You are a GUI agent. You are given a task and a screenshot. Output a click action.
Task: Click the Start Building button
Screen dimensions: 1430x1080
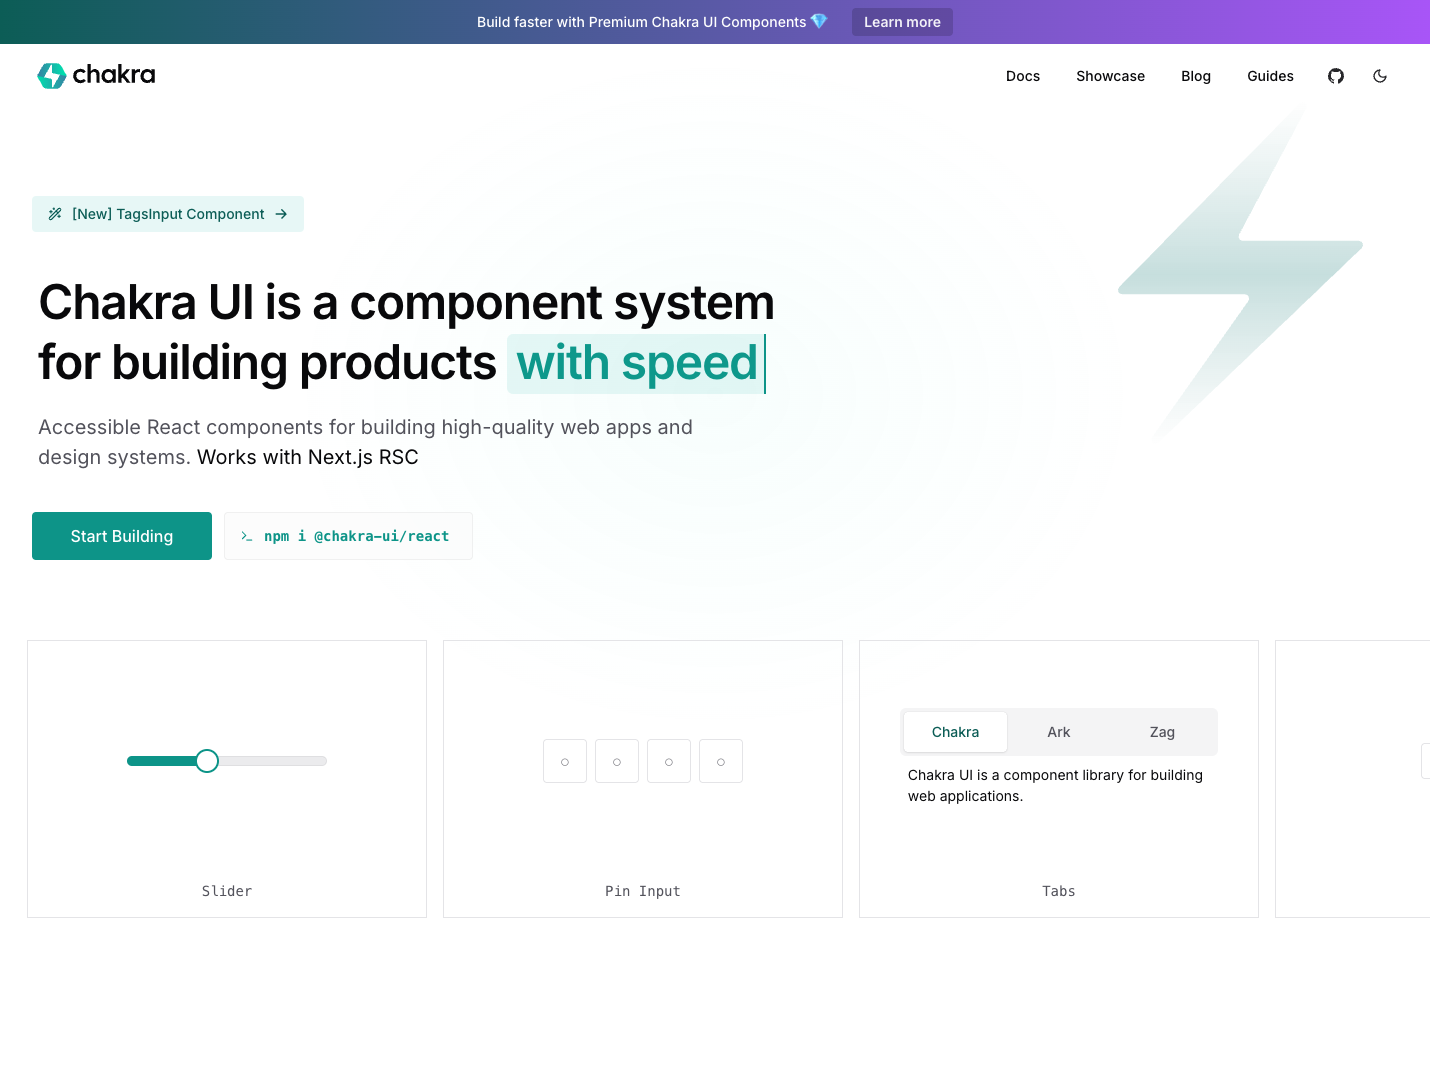point(122,536)
